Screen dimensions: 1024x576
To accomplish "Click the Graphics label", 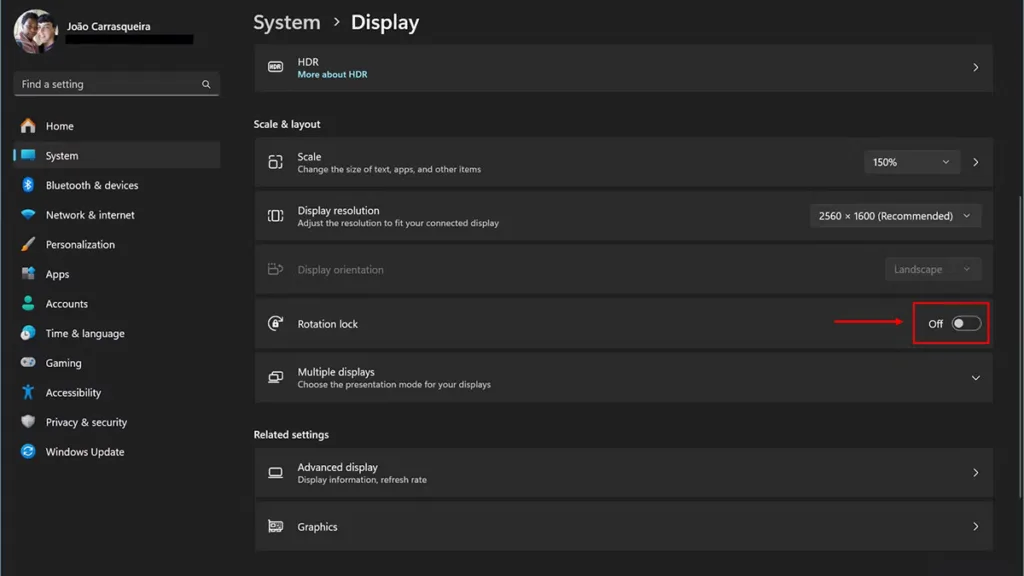I will 317,526.
